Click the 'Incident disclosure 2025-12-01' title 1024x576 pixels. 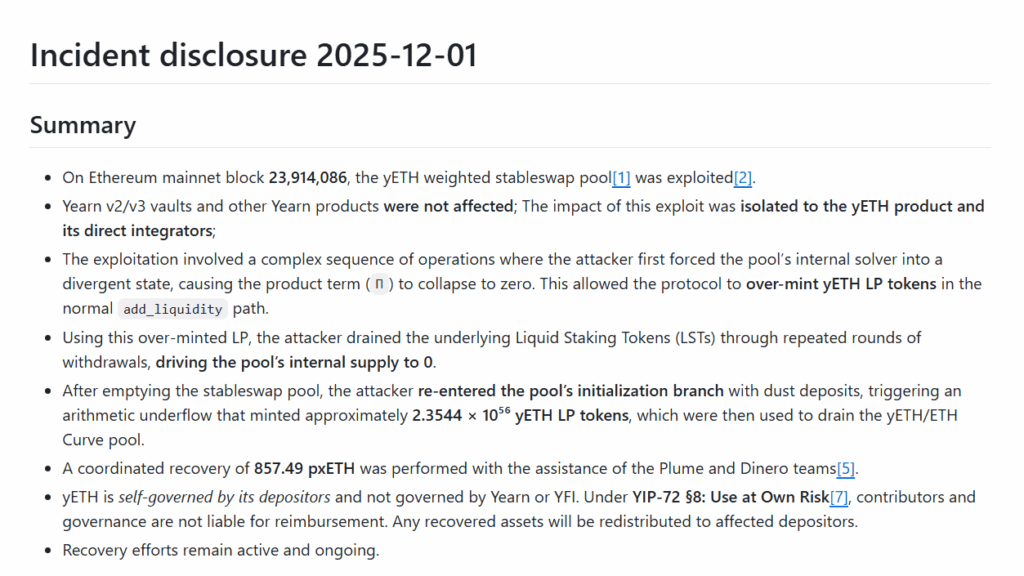pyautogui.click(x=253, y=55)
